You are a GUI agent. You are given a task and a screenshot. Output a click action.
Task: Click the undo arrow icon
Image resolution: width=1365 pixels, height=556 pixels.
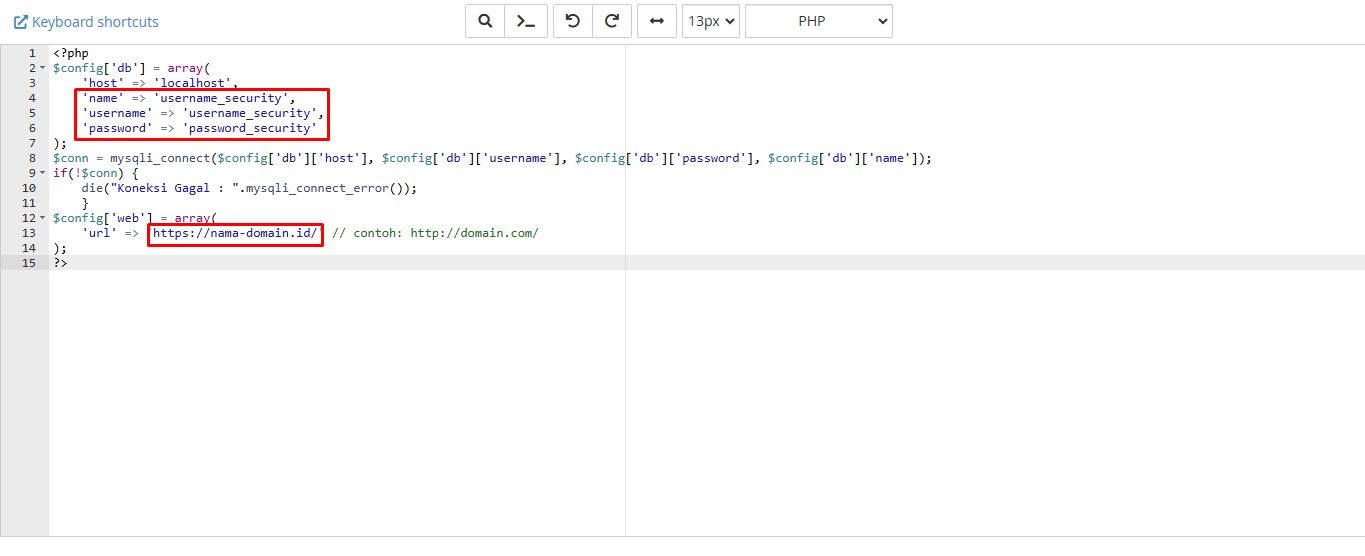tap(573, 21)
